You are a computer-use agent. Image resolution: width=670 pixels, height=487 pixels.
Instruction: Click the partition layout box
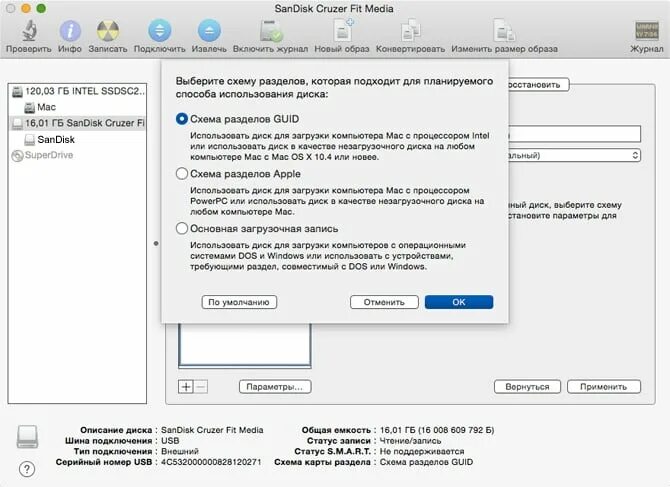tap(245, 345)
